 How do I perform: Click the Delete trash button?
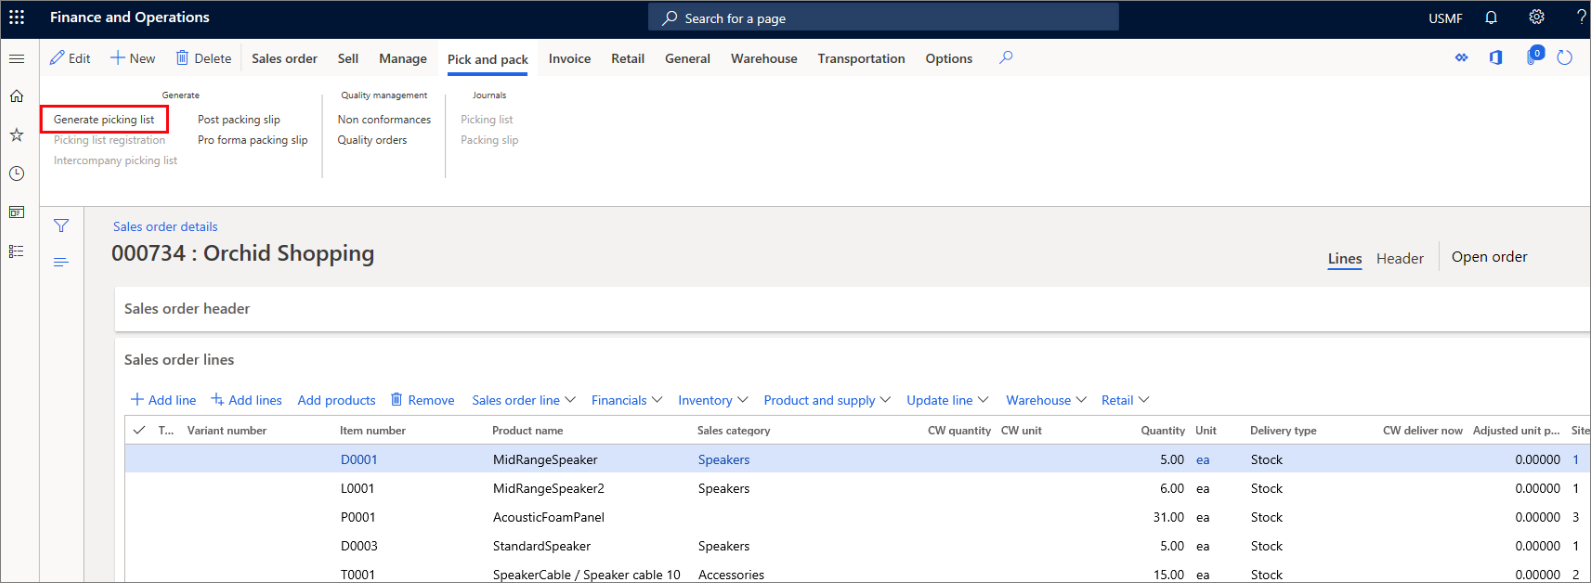[203, 58]
